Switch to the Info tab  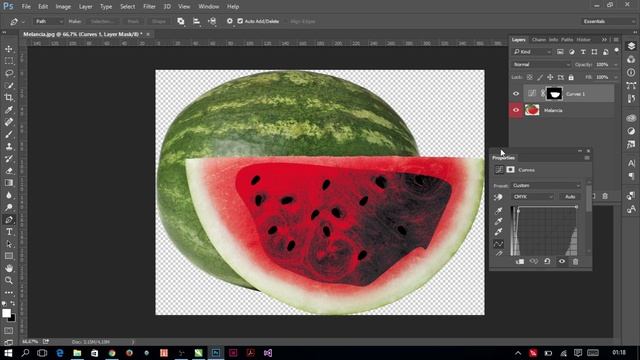(x=553, y=40)
